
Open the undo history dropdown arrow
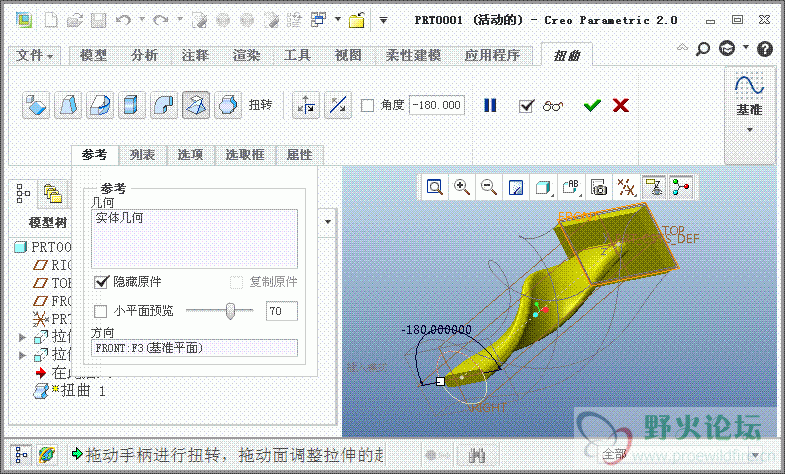(x=142, y=20)
